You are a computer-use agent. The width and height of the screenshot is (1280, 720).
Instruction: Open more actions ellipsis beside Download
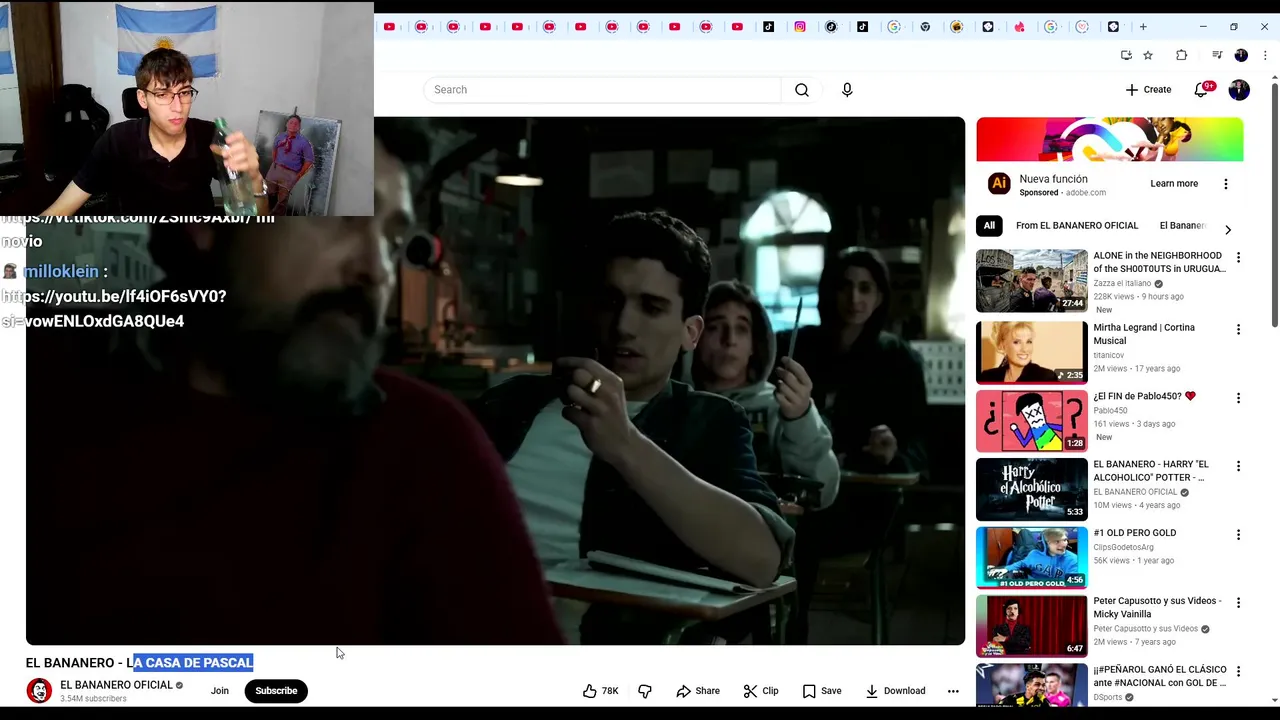point(953,691)
